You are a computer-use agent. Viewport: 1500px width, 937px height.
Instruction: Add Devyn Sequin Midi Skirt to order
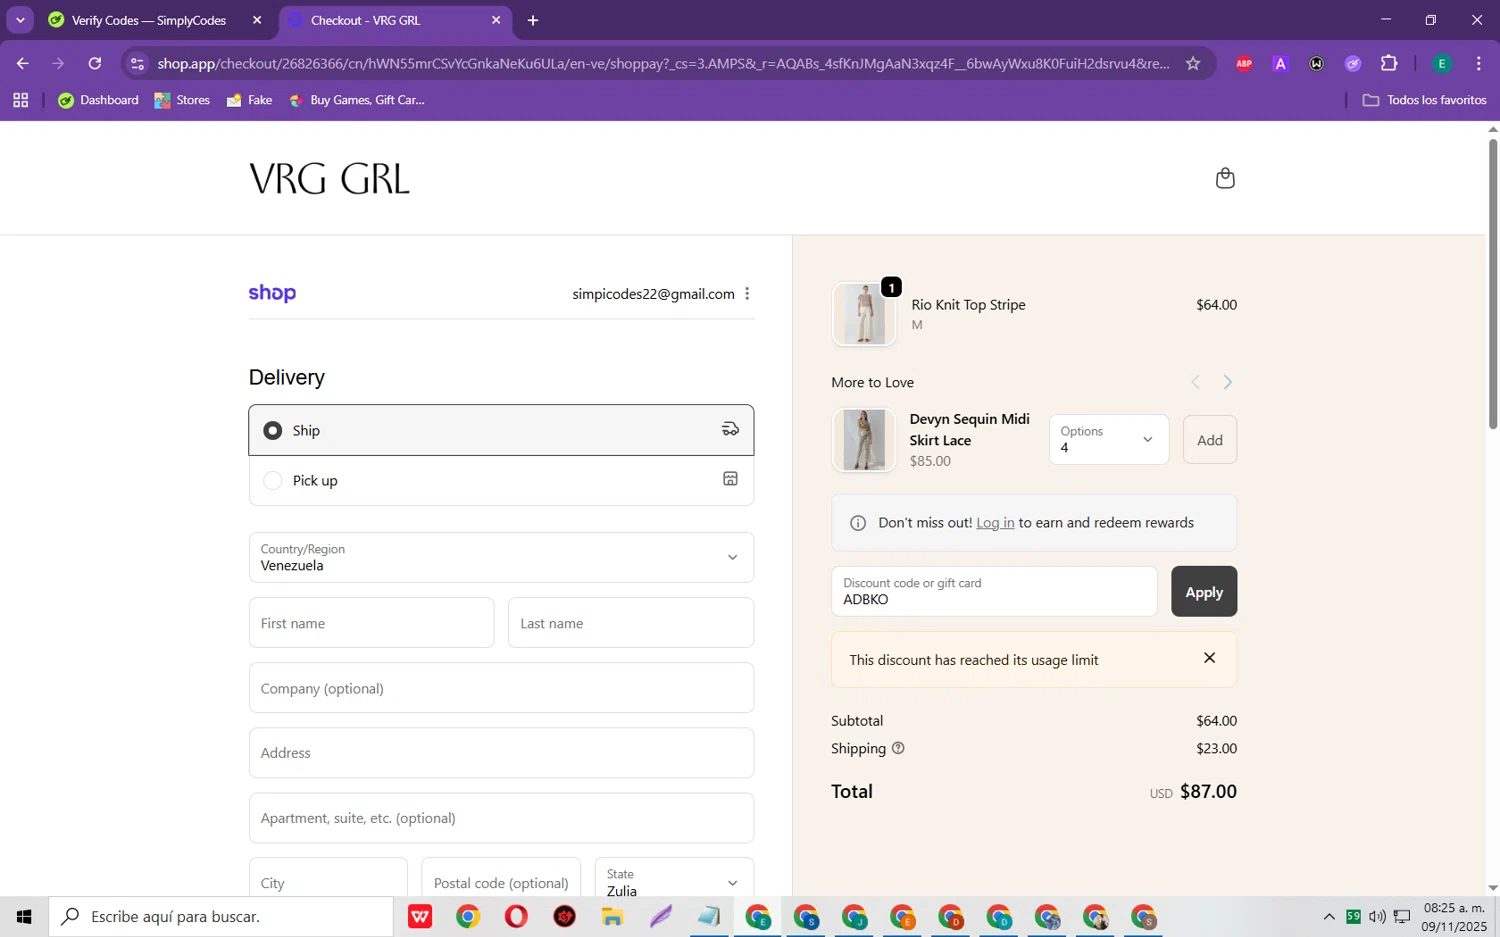click(1210, 439)
